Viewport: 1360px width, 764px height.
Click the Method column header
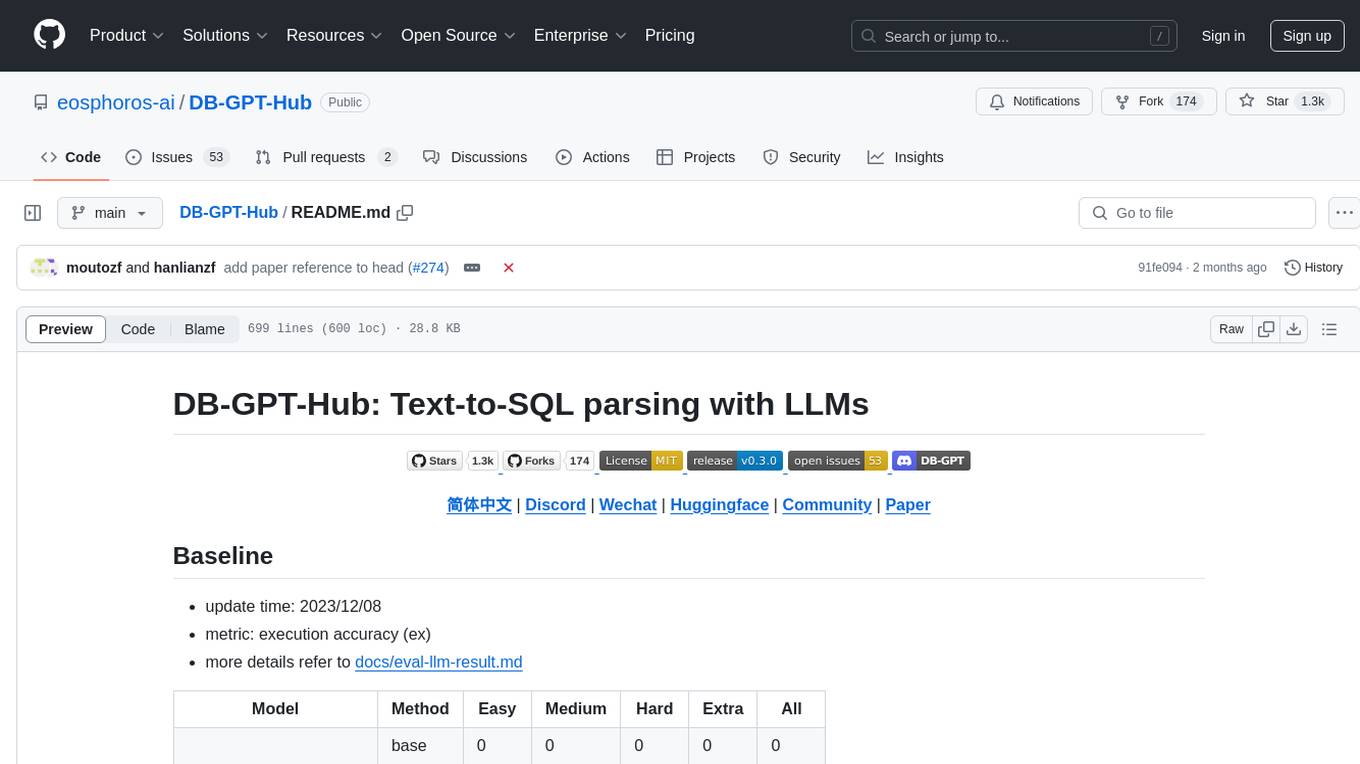pos(420,709)
